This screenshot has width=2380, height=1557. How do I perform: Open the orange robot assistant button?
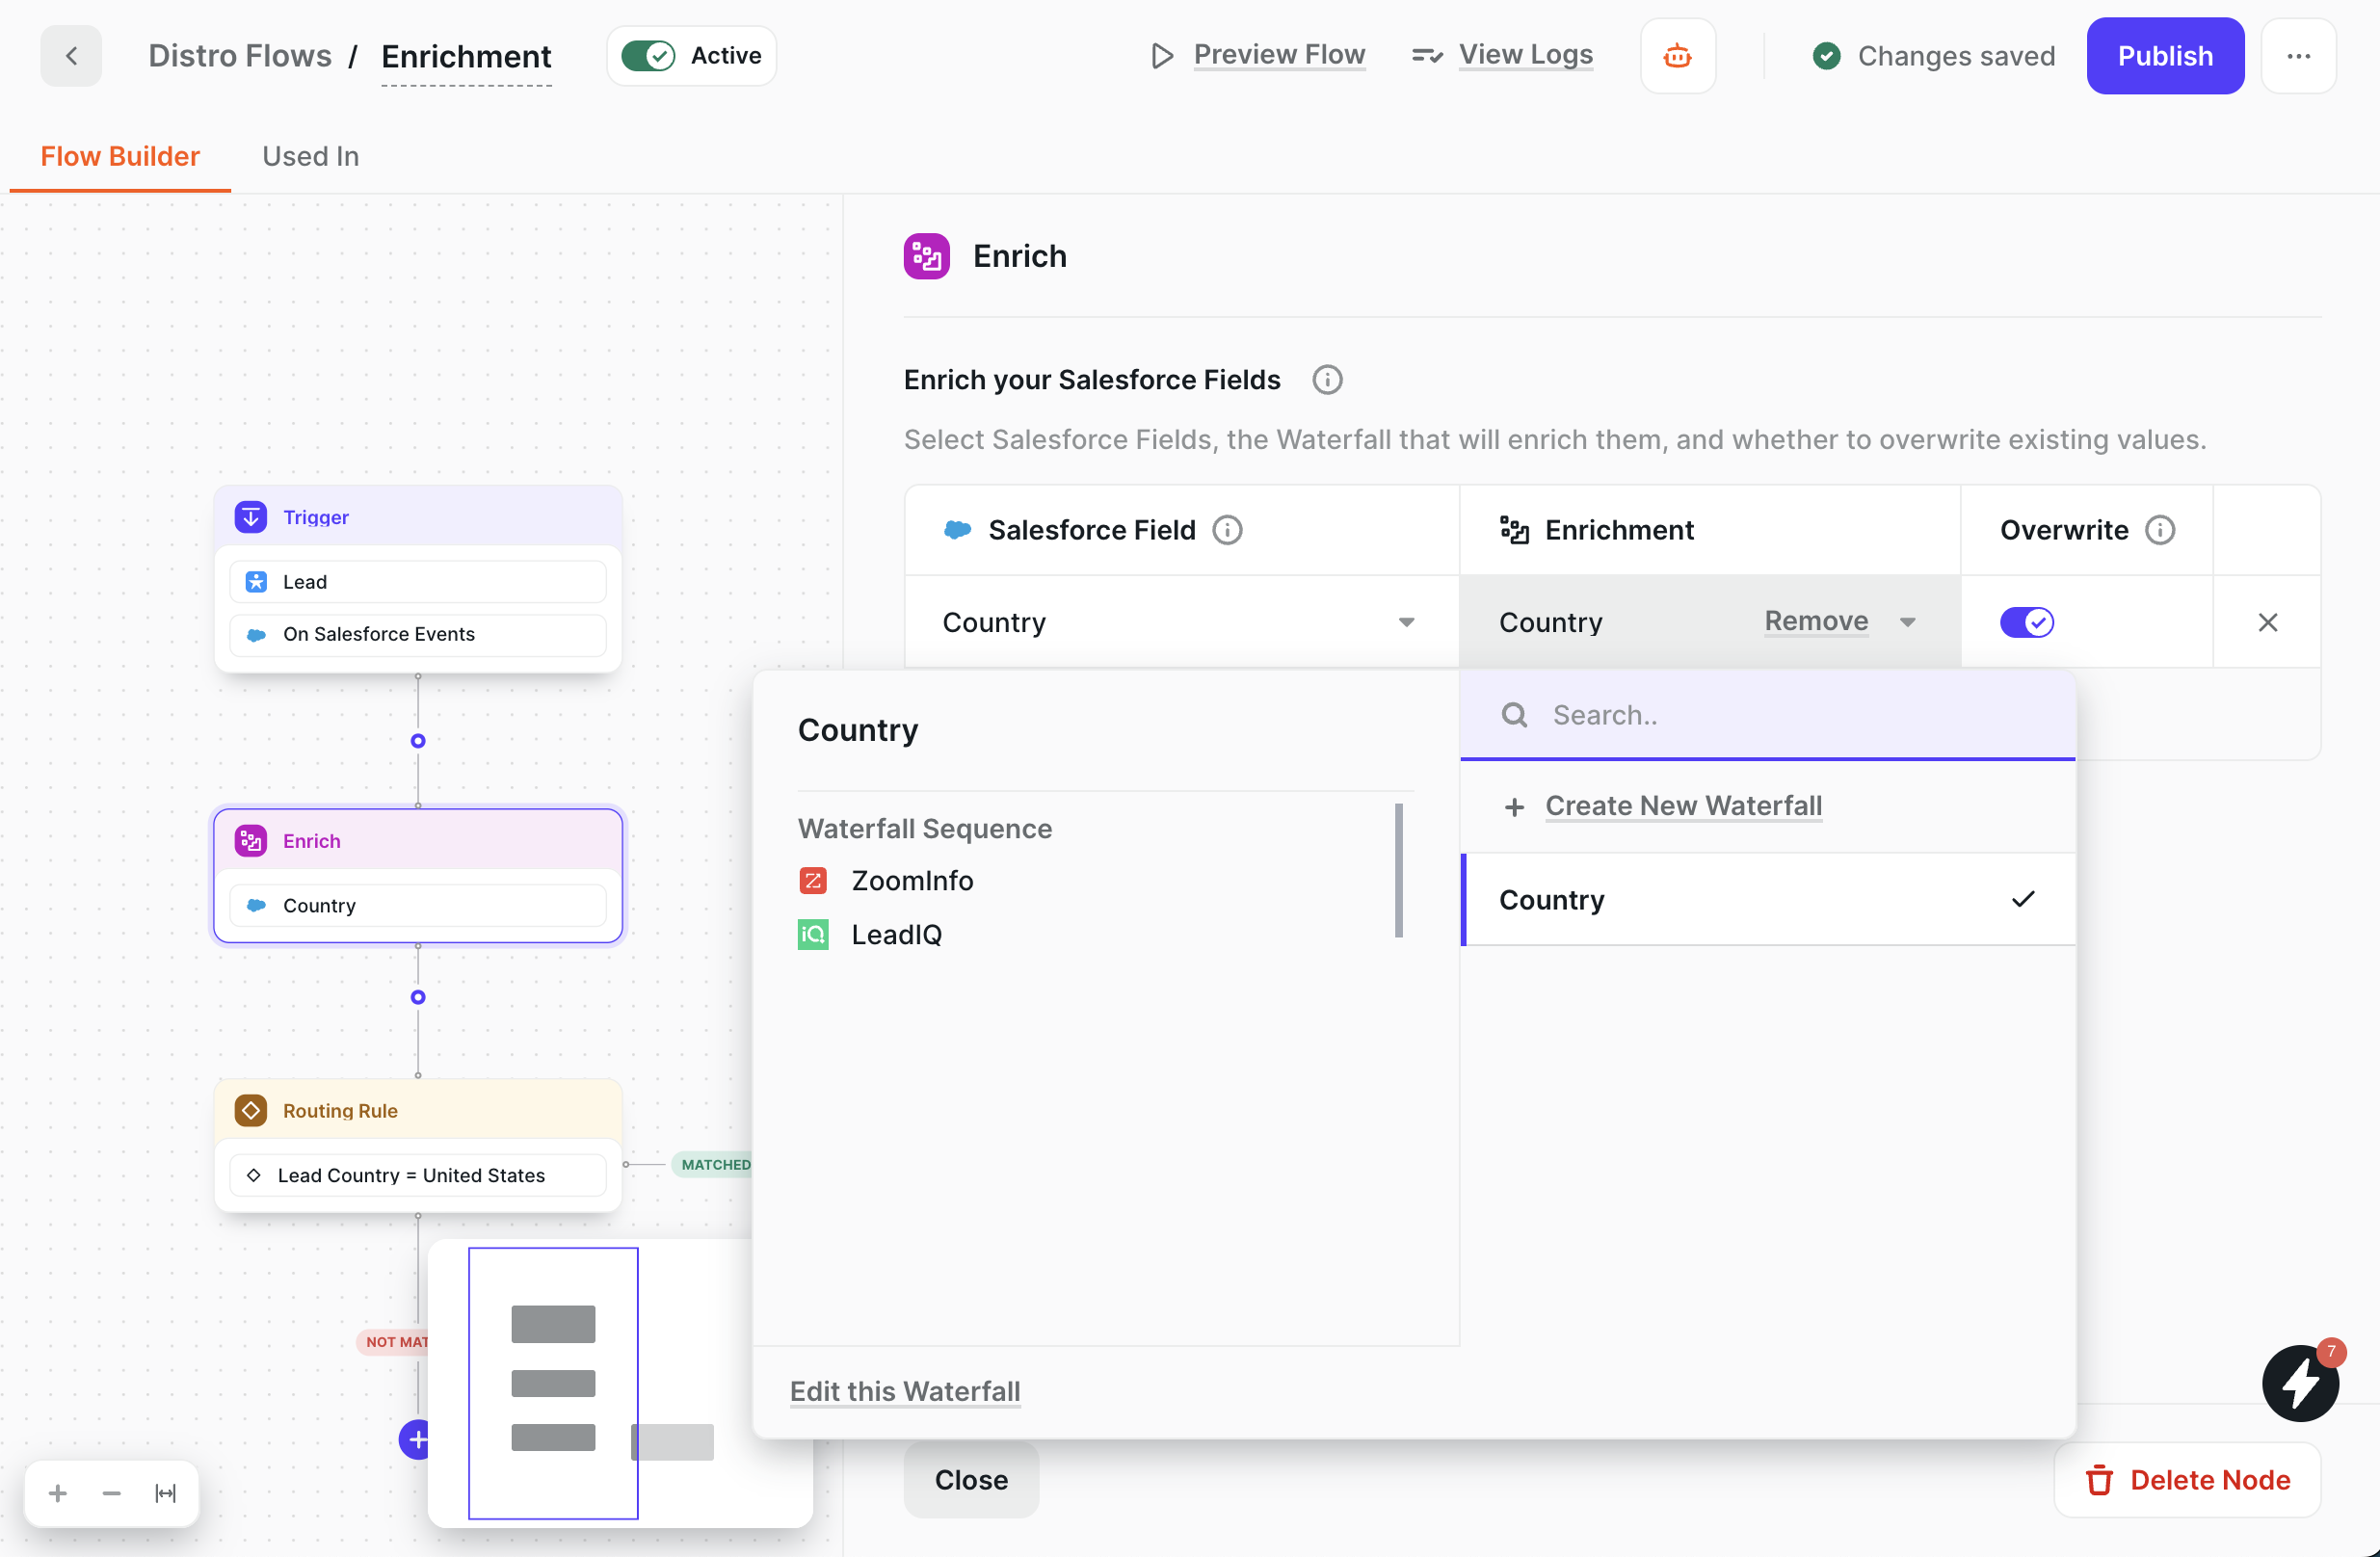(1678, 56)
